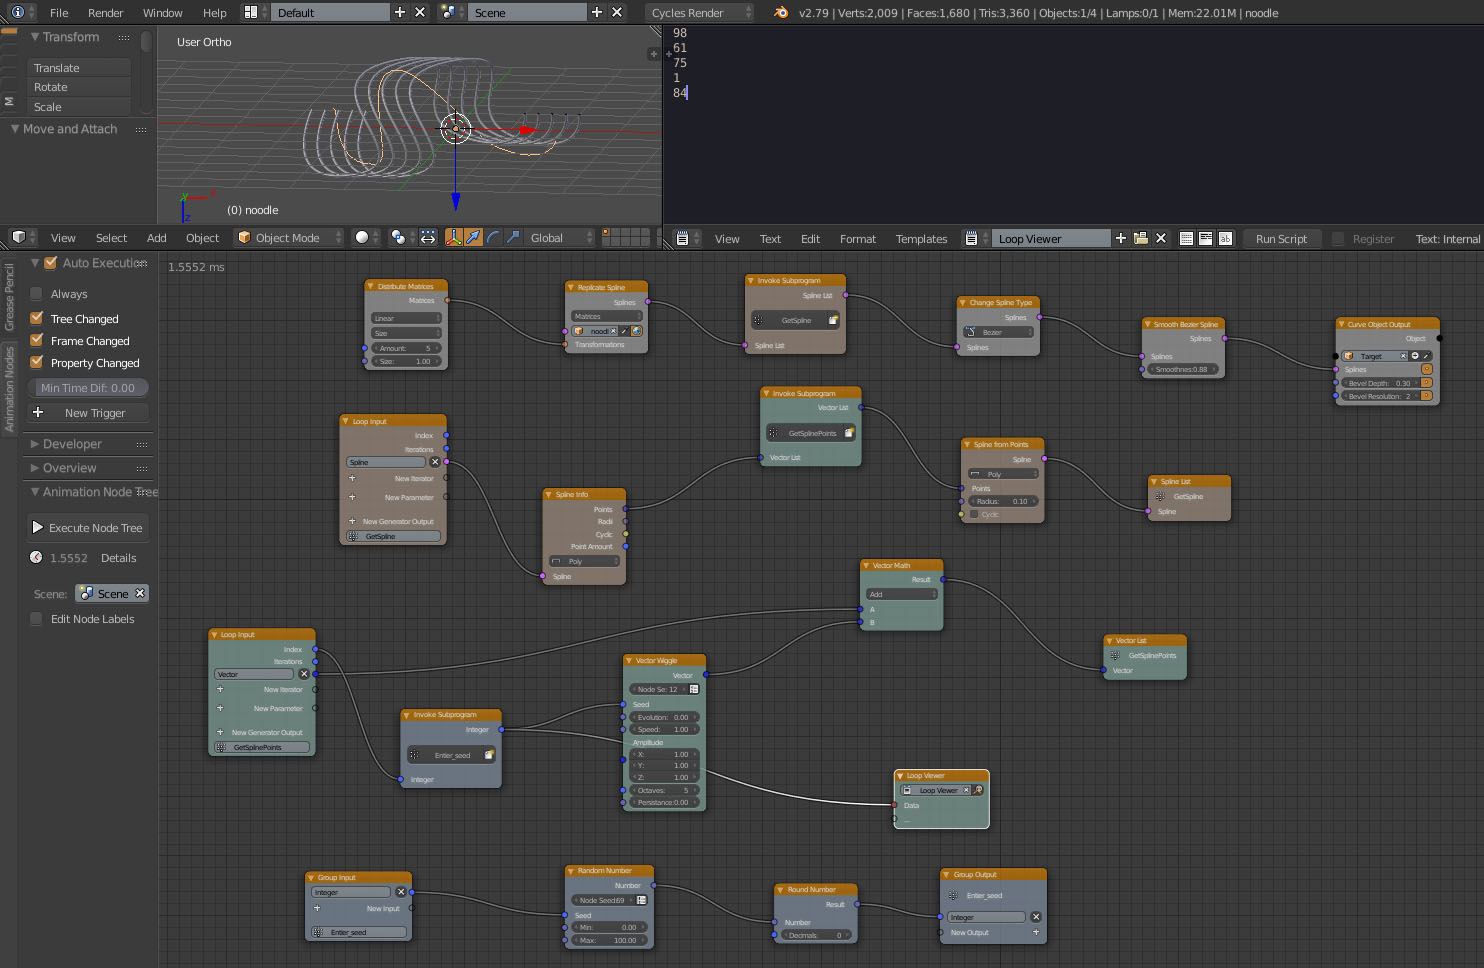
Task: Toggle the Auto Execution checkbox
Action: pyautogui.click(x=51, y=262)
